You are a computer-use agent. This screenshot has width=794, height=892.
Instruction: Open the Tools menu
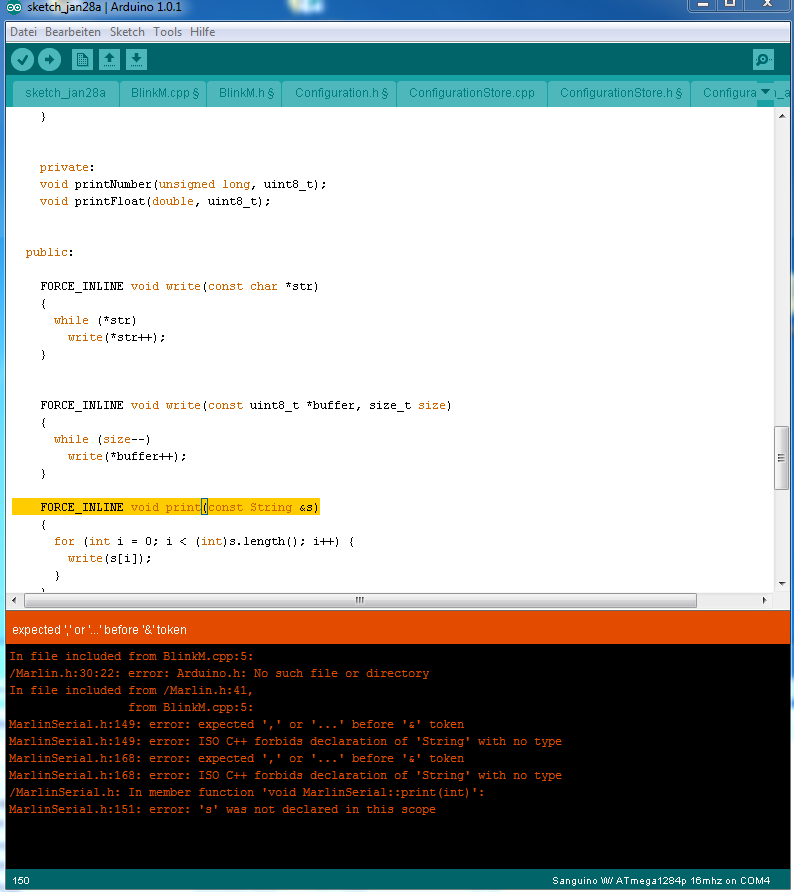pos(167,32)
